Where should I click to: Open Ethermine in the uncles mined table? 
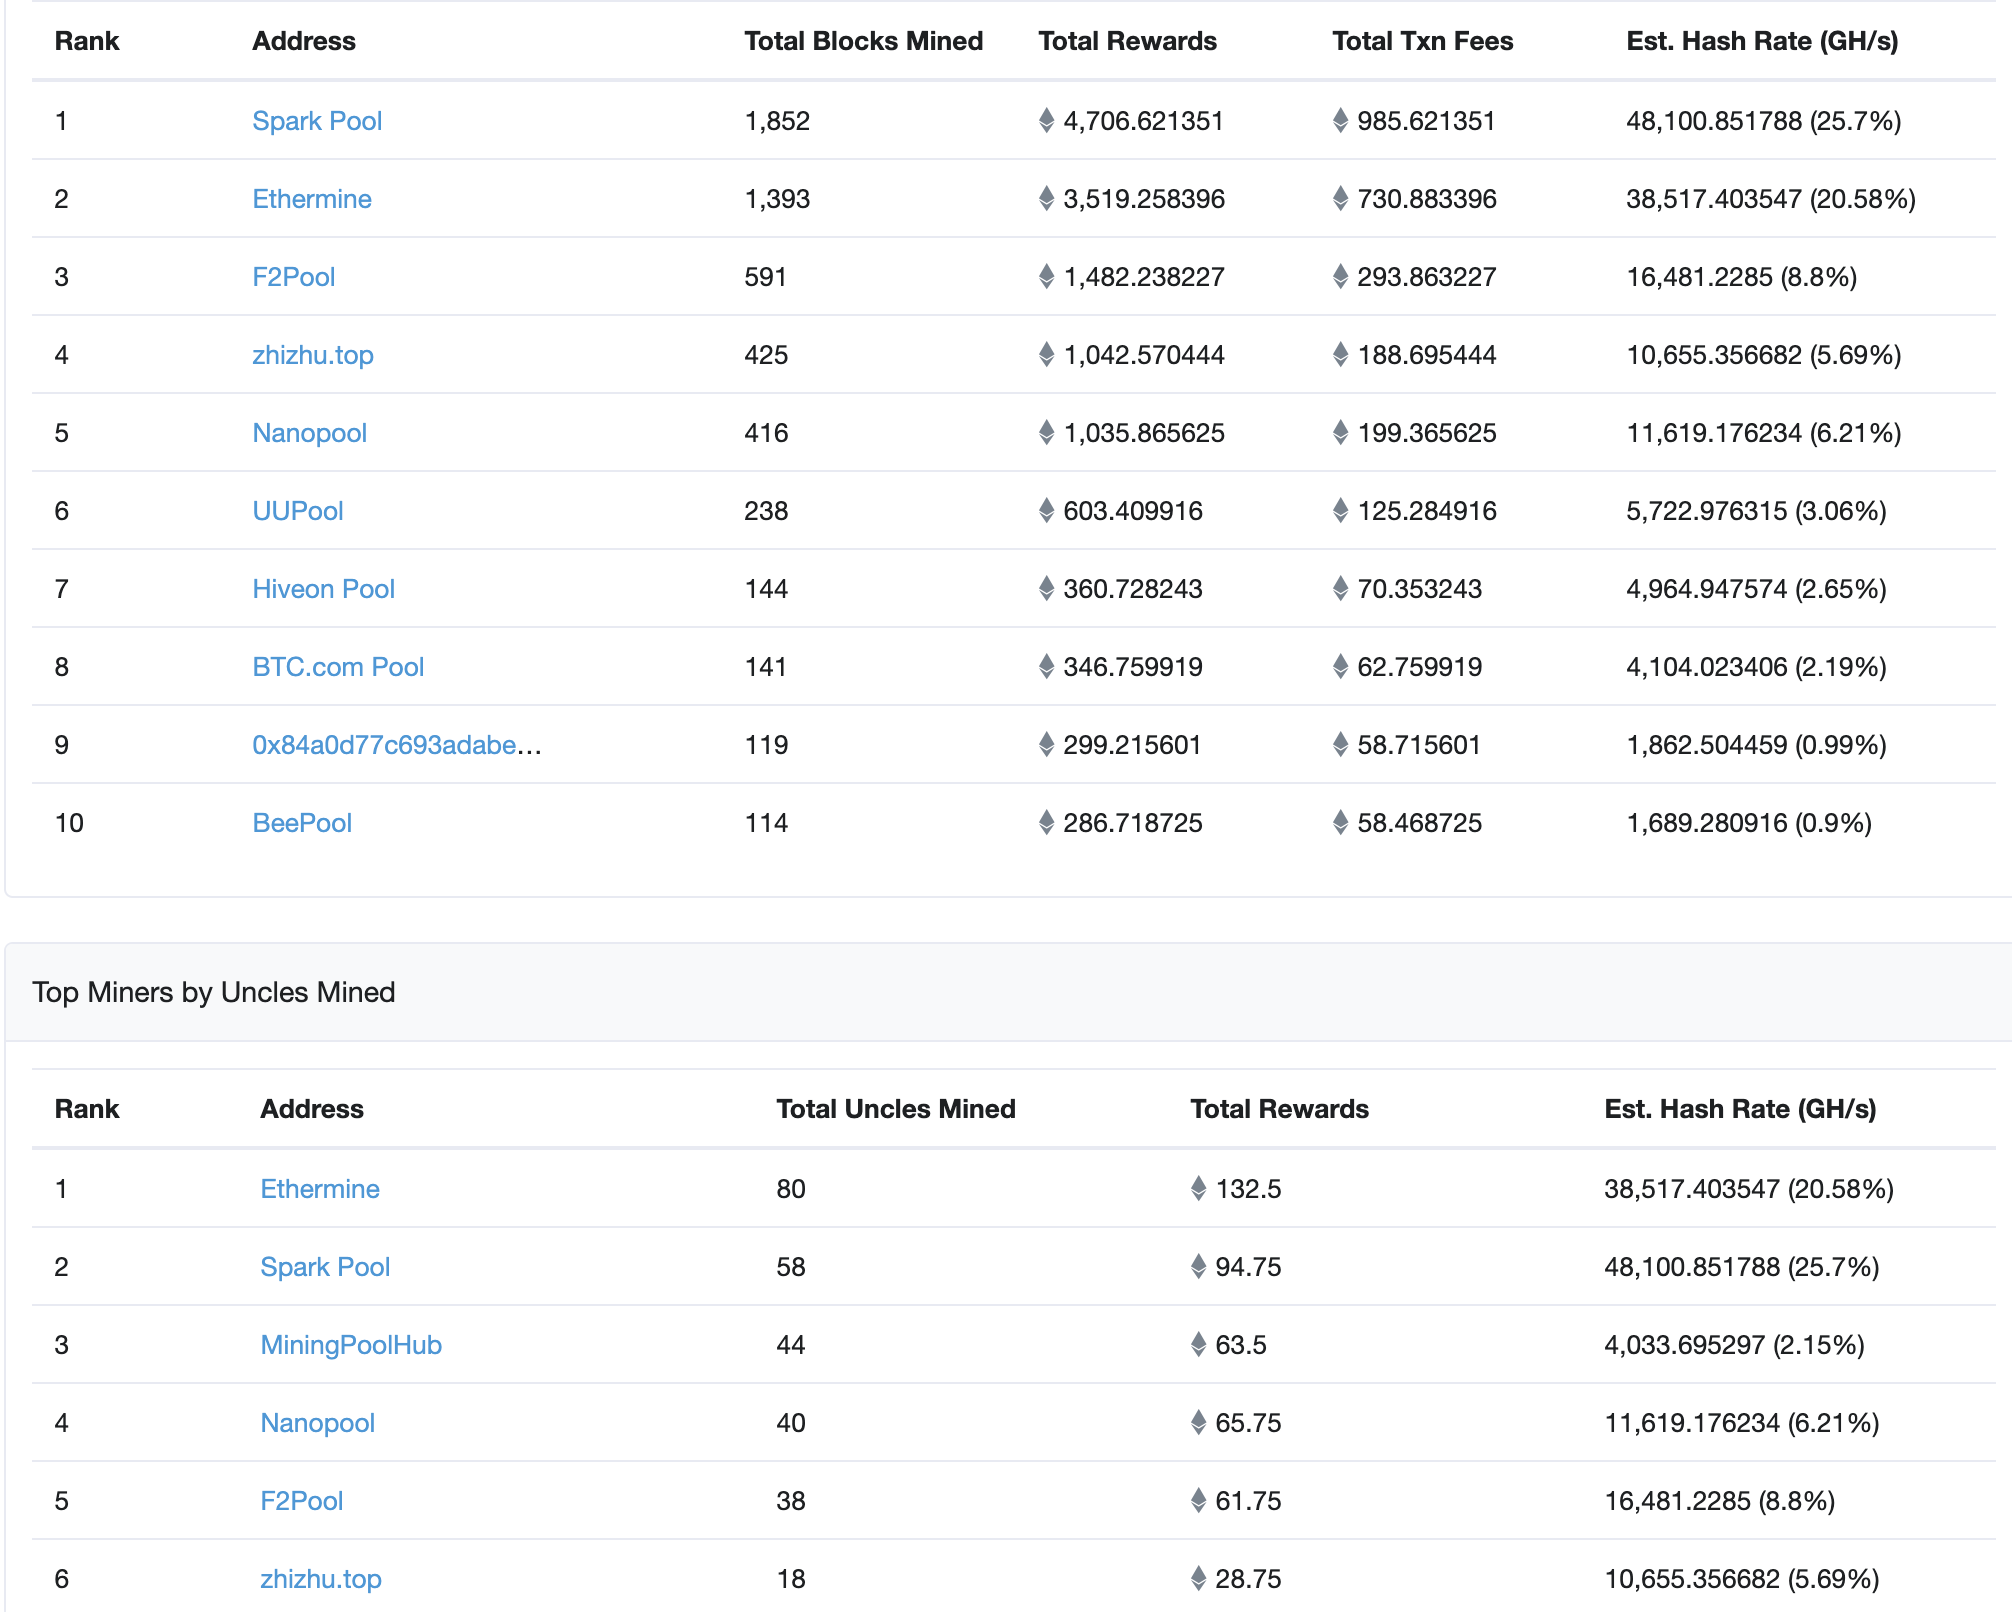pos(319,1189)
